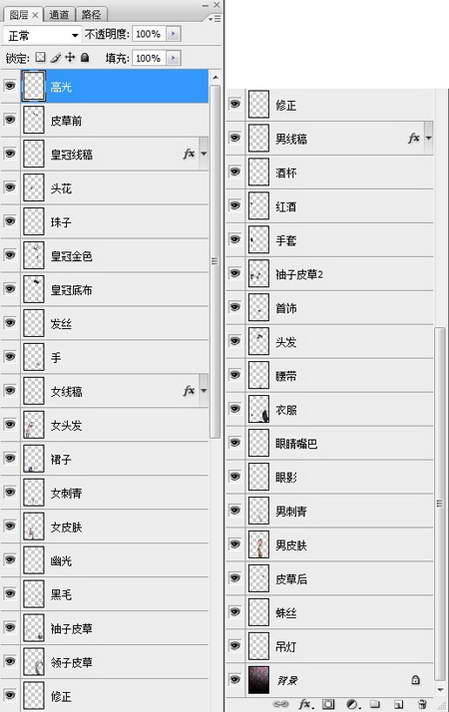449x712 pixels.
Task: Click the lock transparent pixels icon
Action: coord(41,57)
